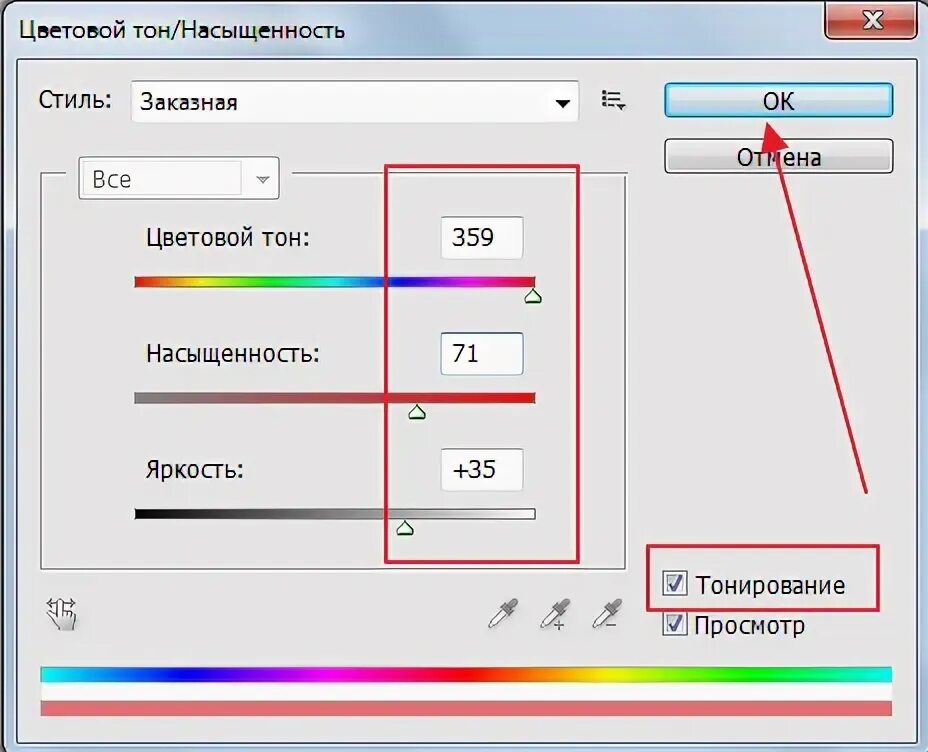This screenshot has width=928, height=752.
Task: Click the Яркость value field +35
Action: 482,469
